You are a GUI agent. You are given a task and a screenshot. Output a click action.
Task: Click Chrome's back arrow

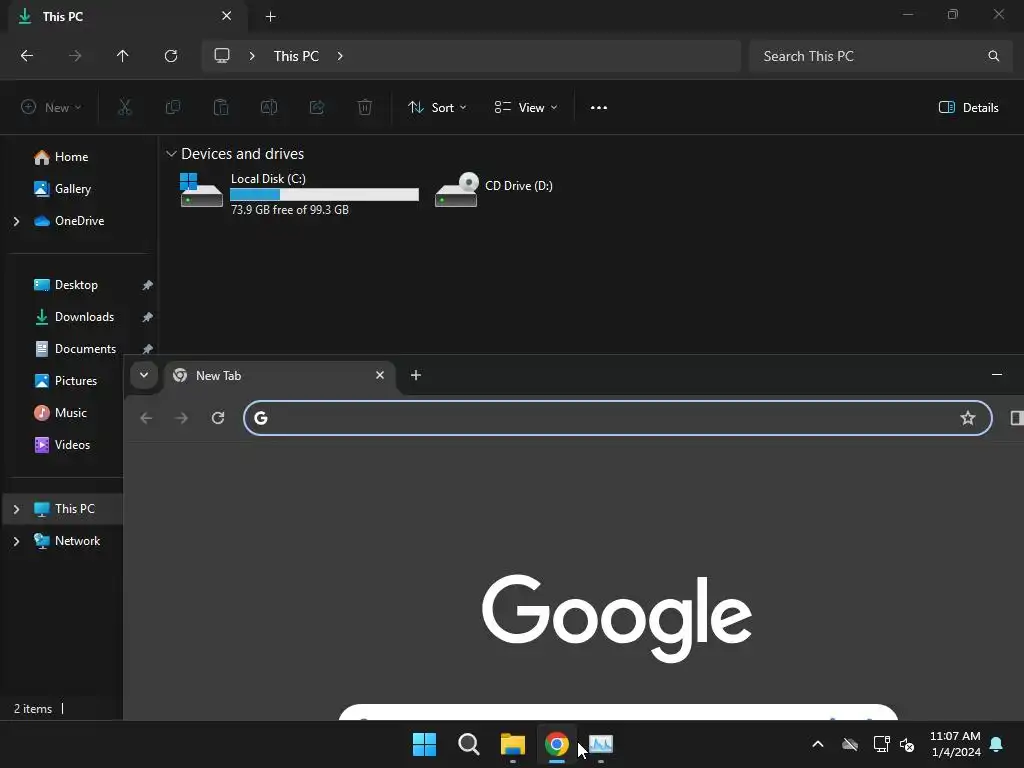[x=146, y=418]
